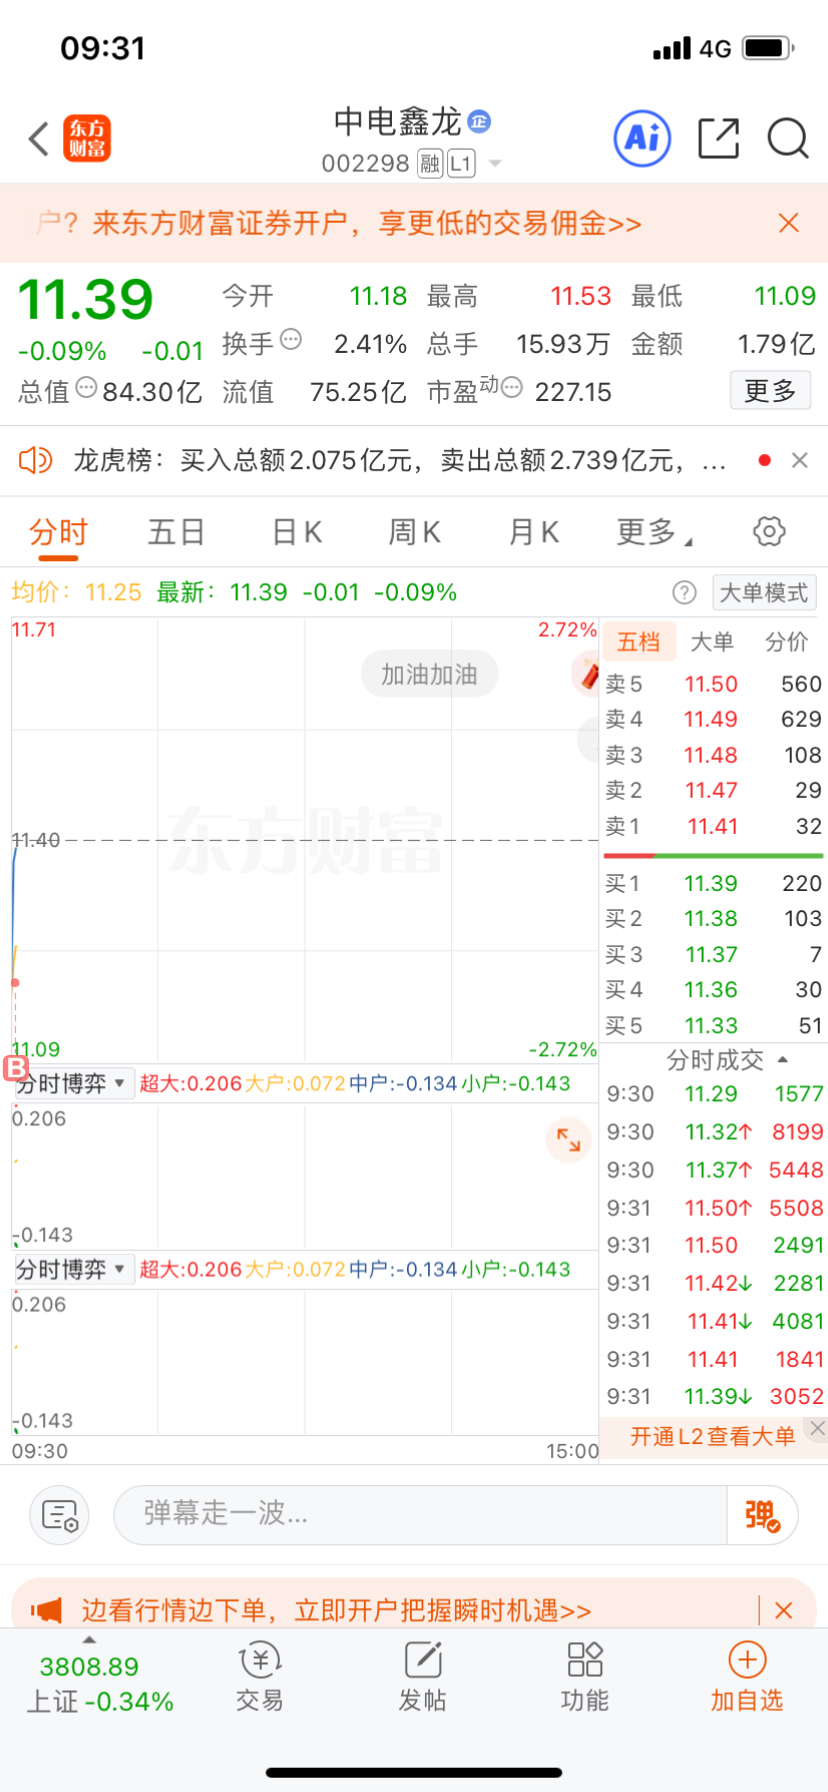Toggle 大单模式 button
The image size is (828, 1792).
point(764,593)
